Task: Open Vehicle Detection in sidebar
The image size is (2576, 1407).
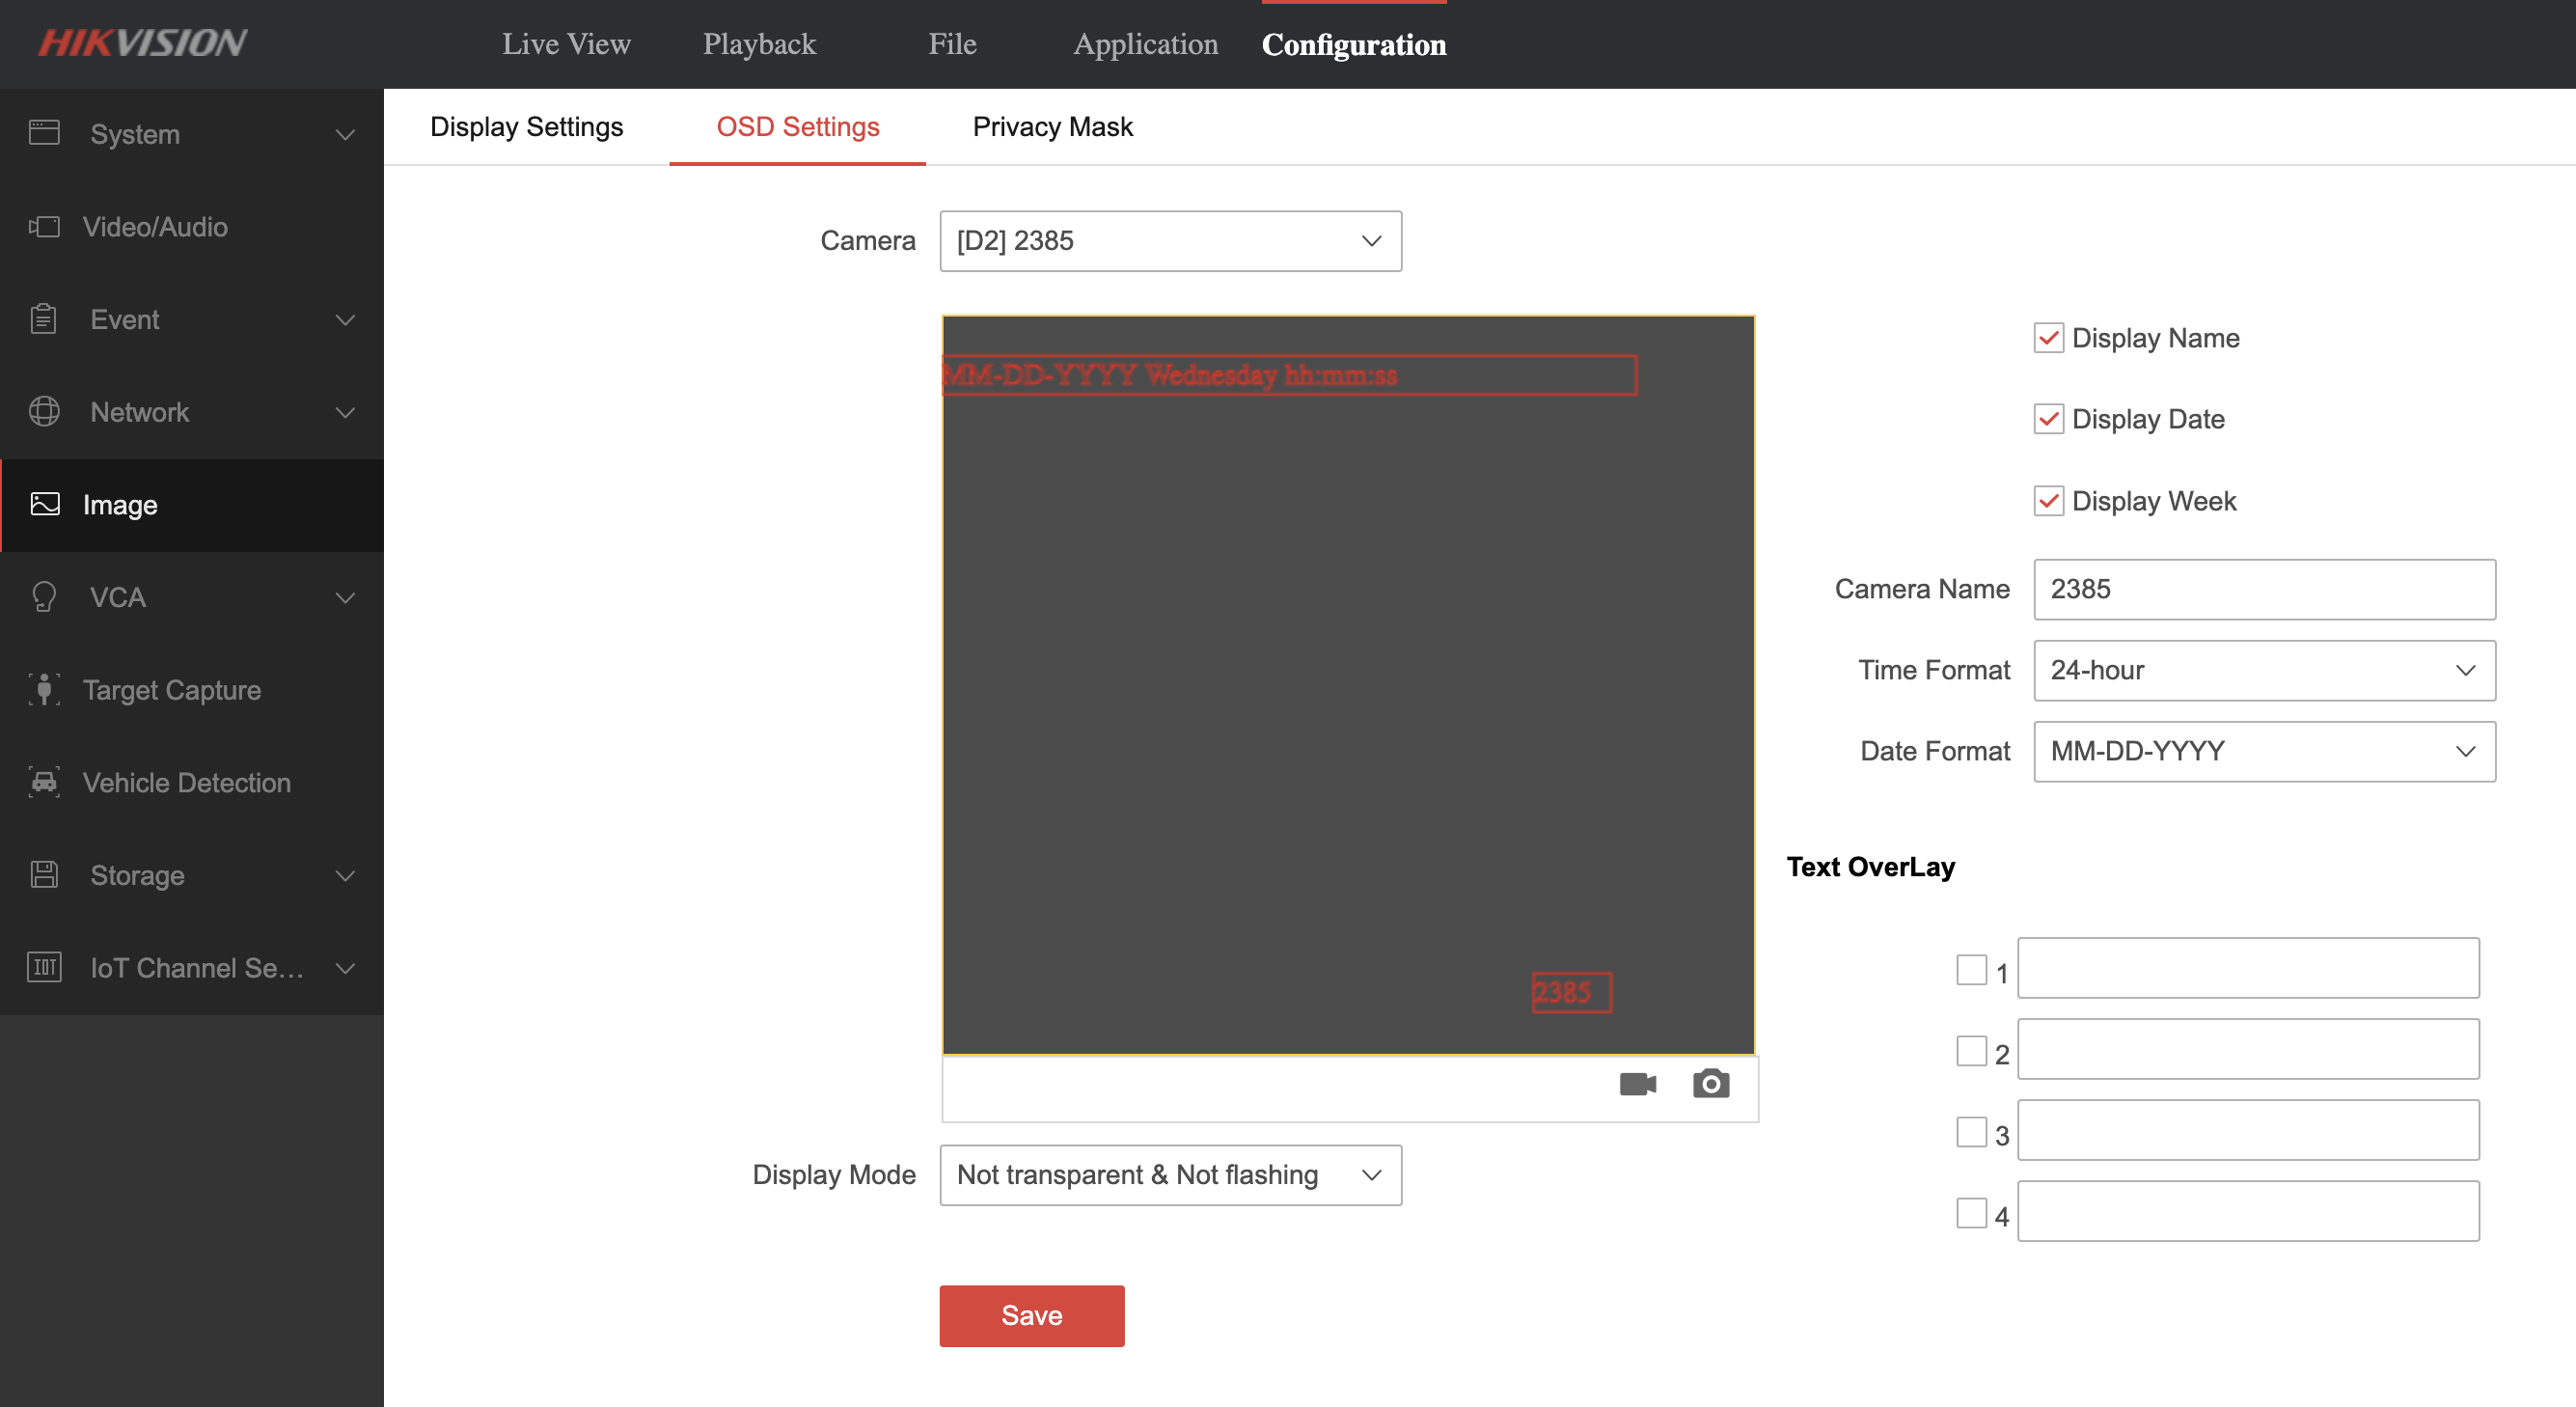Action: click(x=186, y=783)
